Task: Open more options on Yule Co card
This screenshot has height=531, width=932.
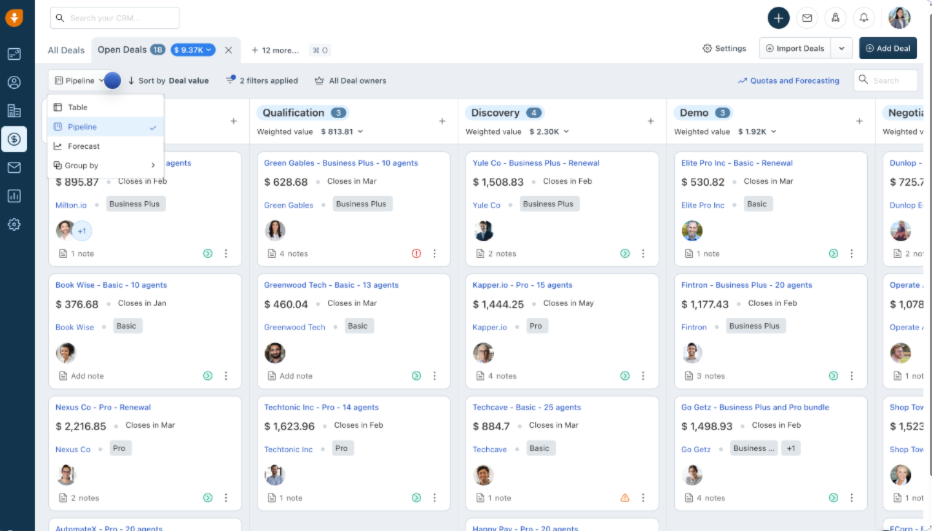Action: (643, 253)
